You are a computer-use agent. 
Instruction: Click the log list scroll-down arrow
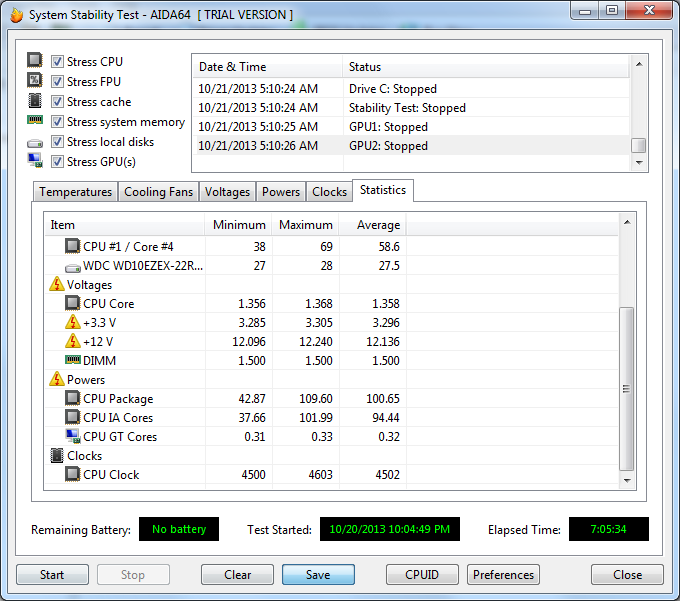[639, 163]
